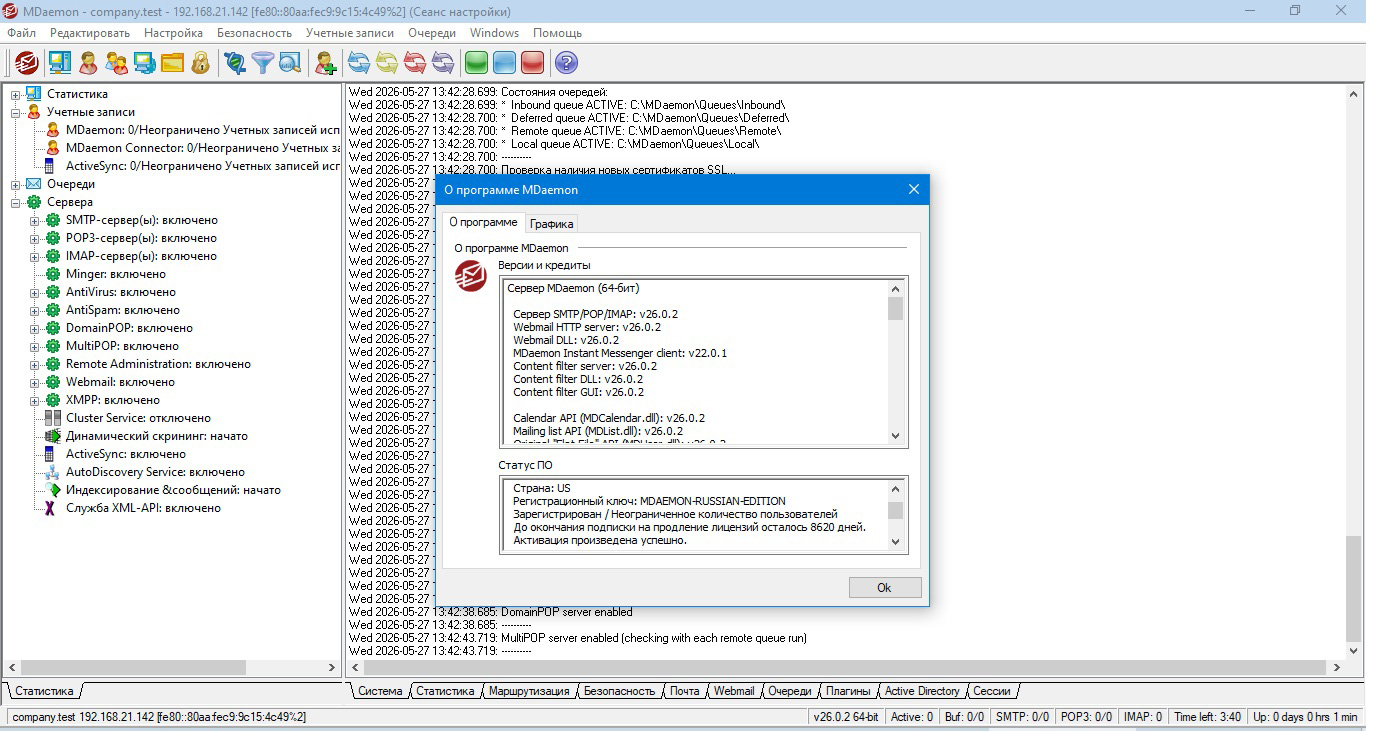Click the 'v26.0.2 64-bit' status bar entry
Screen dimensions: 1373x731
845,717
